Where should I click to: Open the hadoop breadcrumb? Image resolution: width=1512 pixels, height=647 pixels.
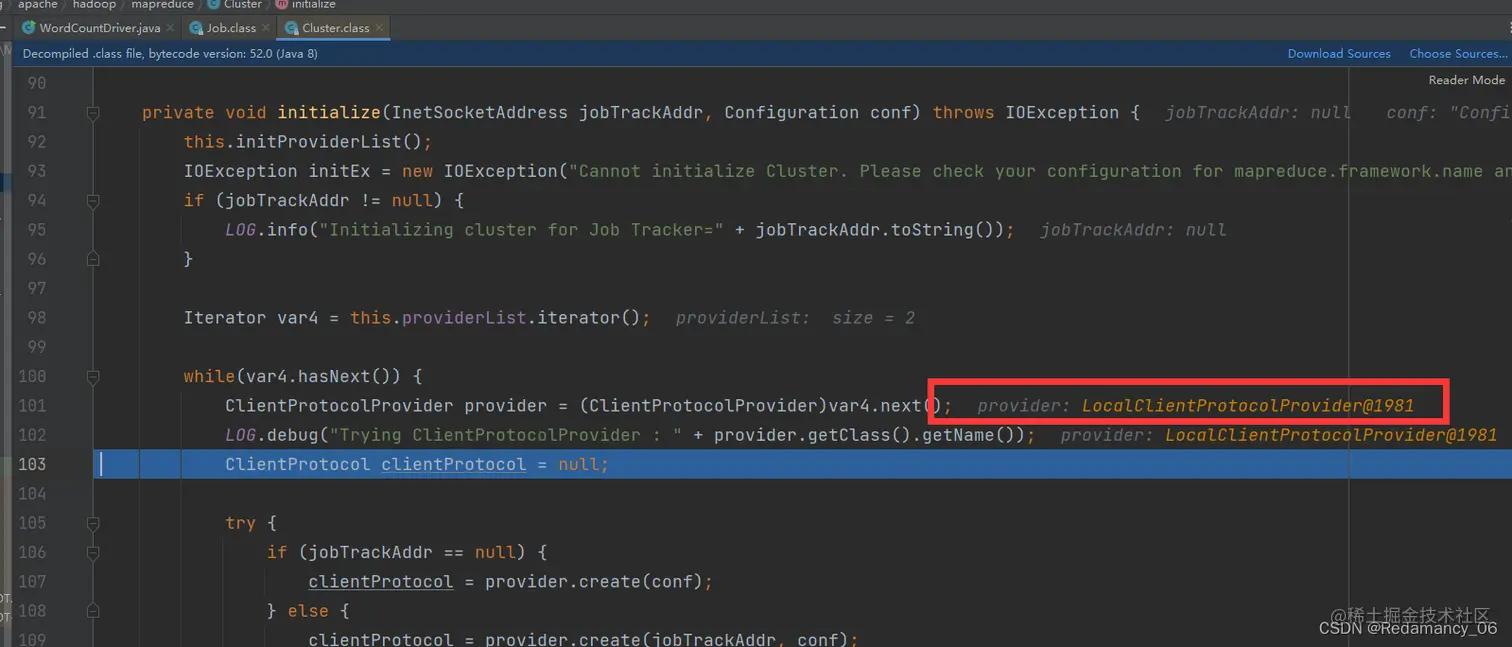(x=94, y=5)
